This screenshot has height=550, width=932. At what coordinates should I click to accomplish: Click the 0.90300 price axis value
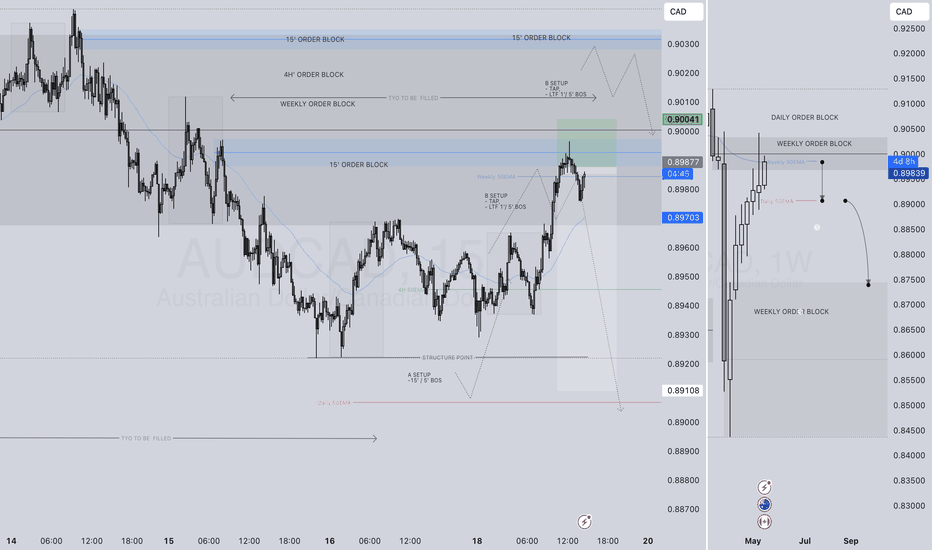pyautogui.click(x=683, y=45)
